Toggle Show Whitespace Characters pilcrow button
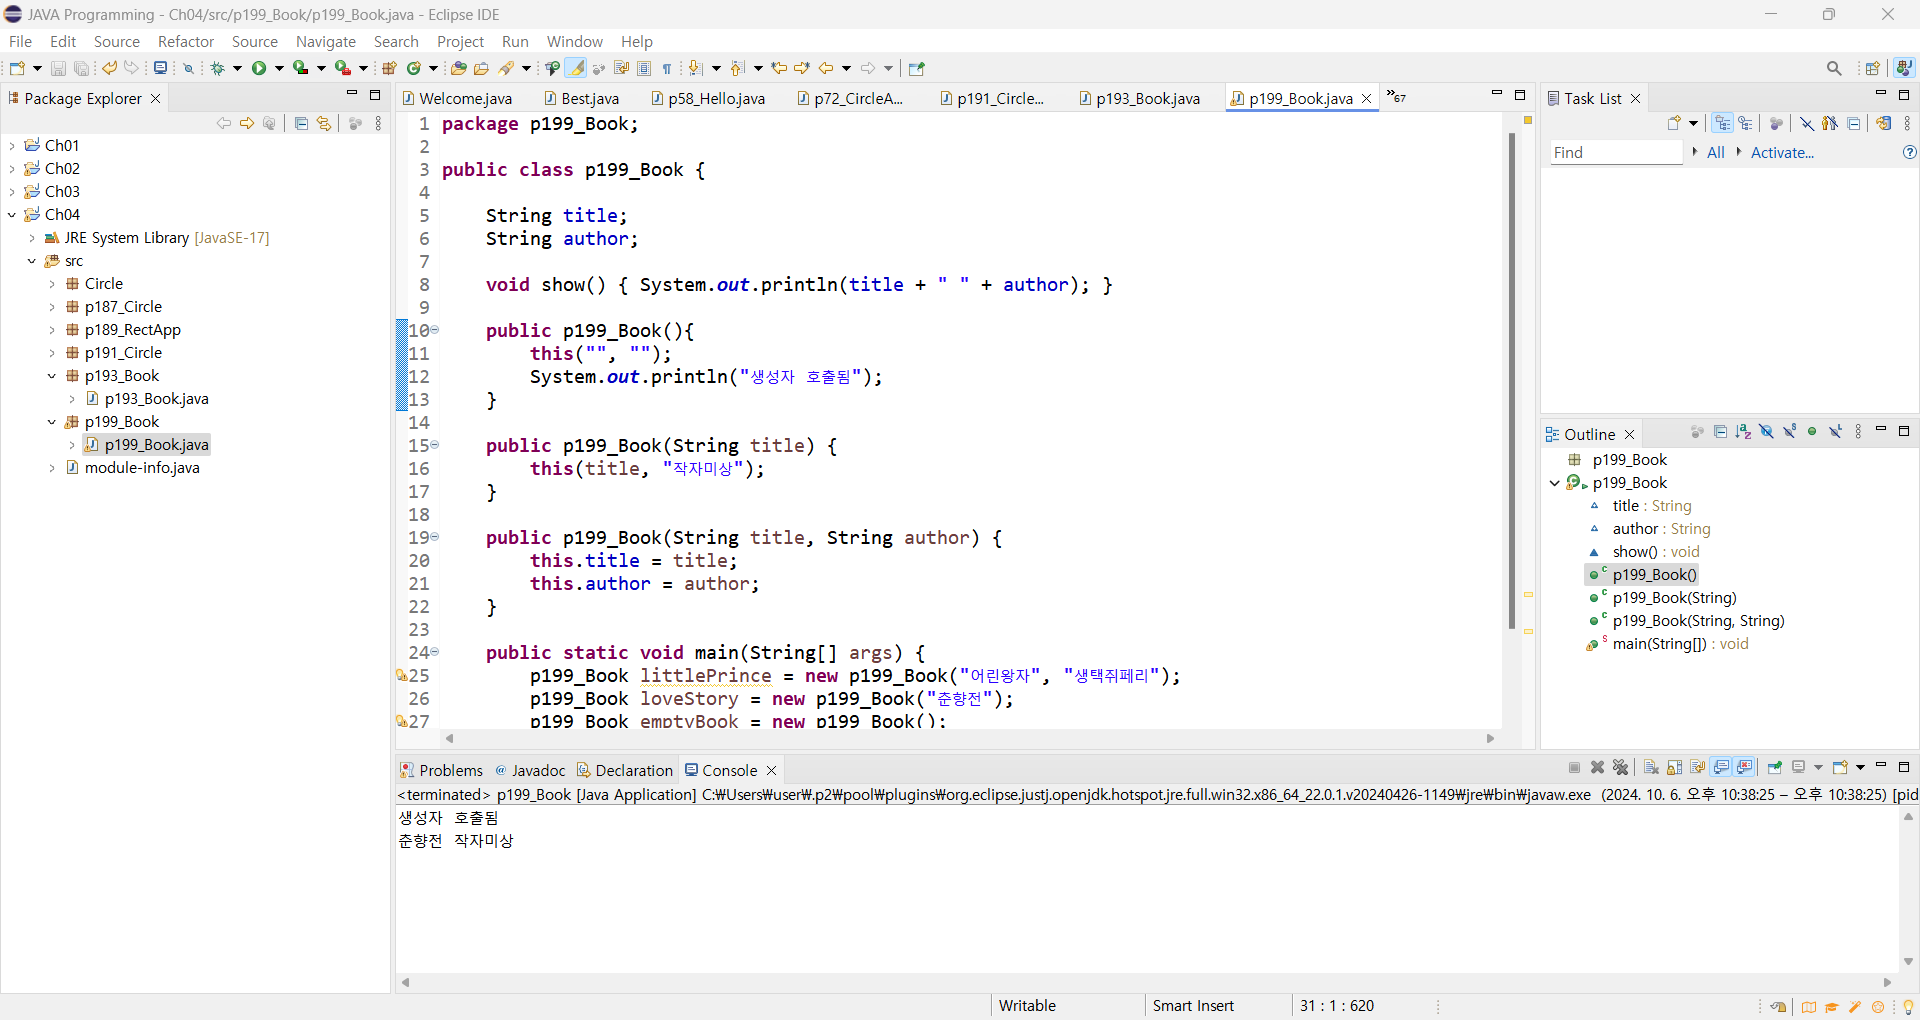 (x=667, y=68)
